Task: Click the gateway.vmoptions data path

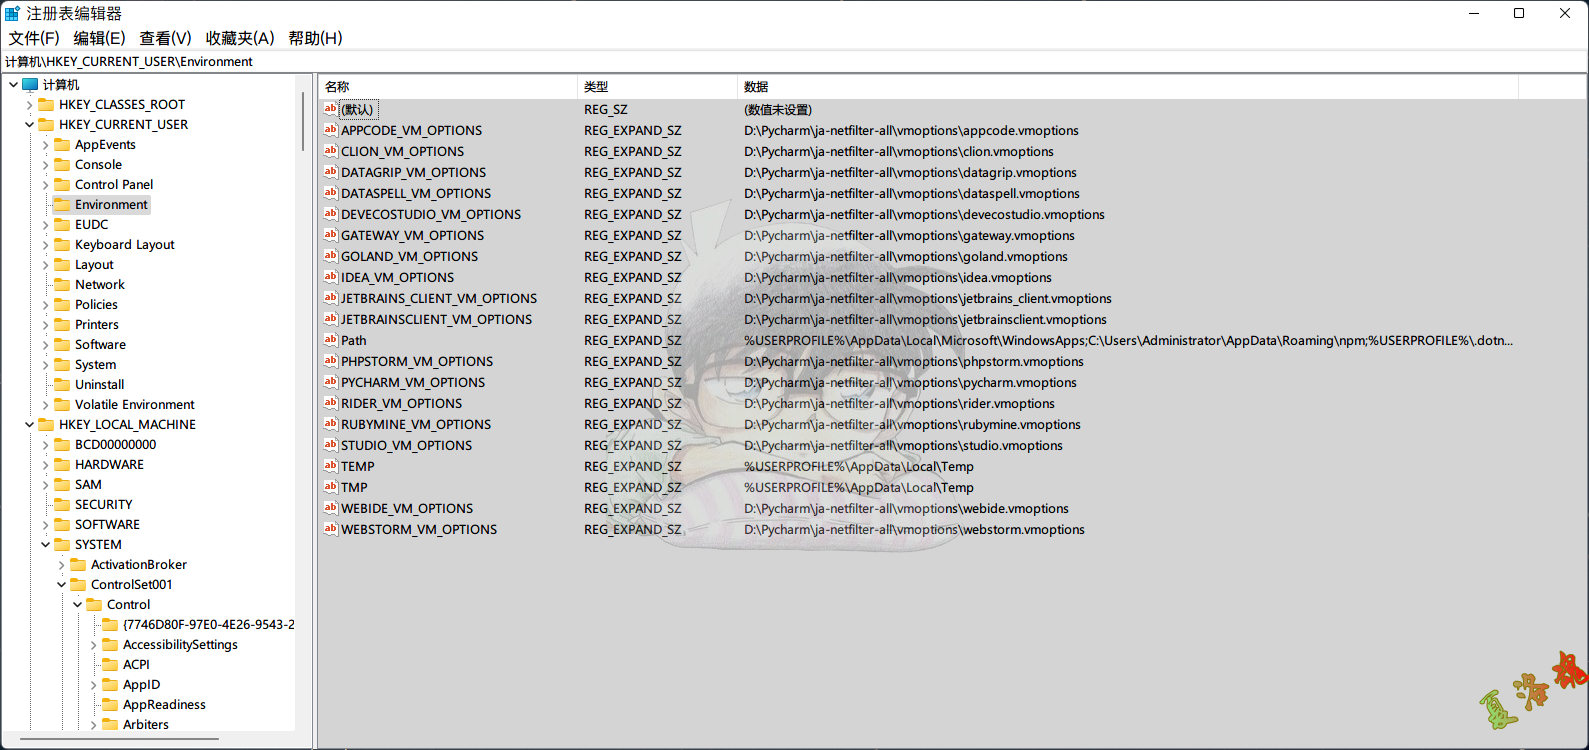Action: point(909,235)
